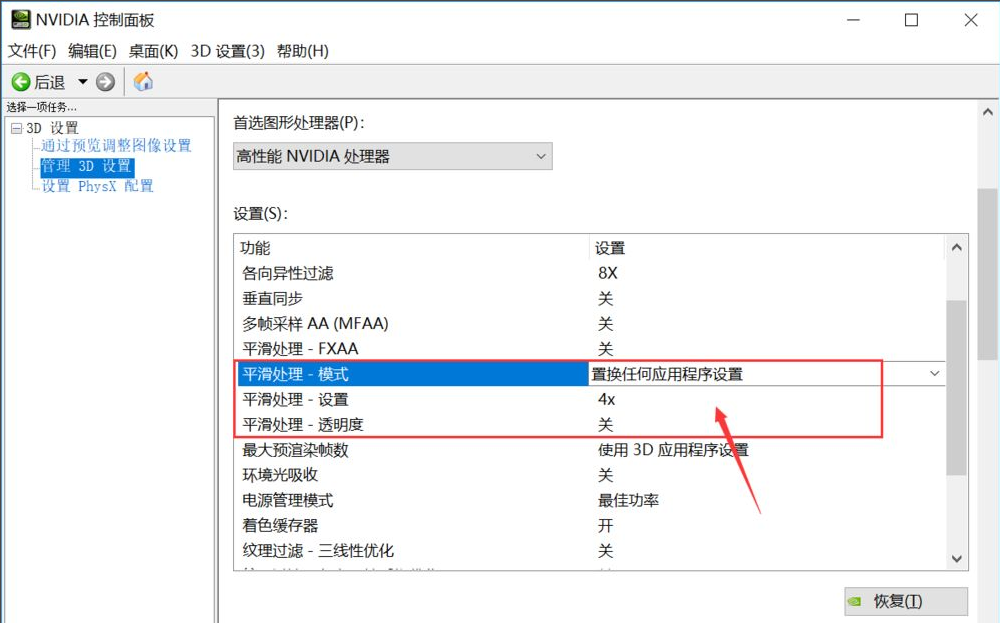The image size is (1000, 623).
Task: Open the 编辑(E) menu
Action: point(92,51)
